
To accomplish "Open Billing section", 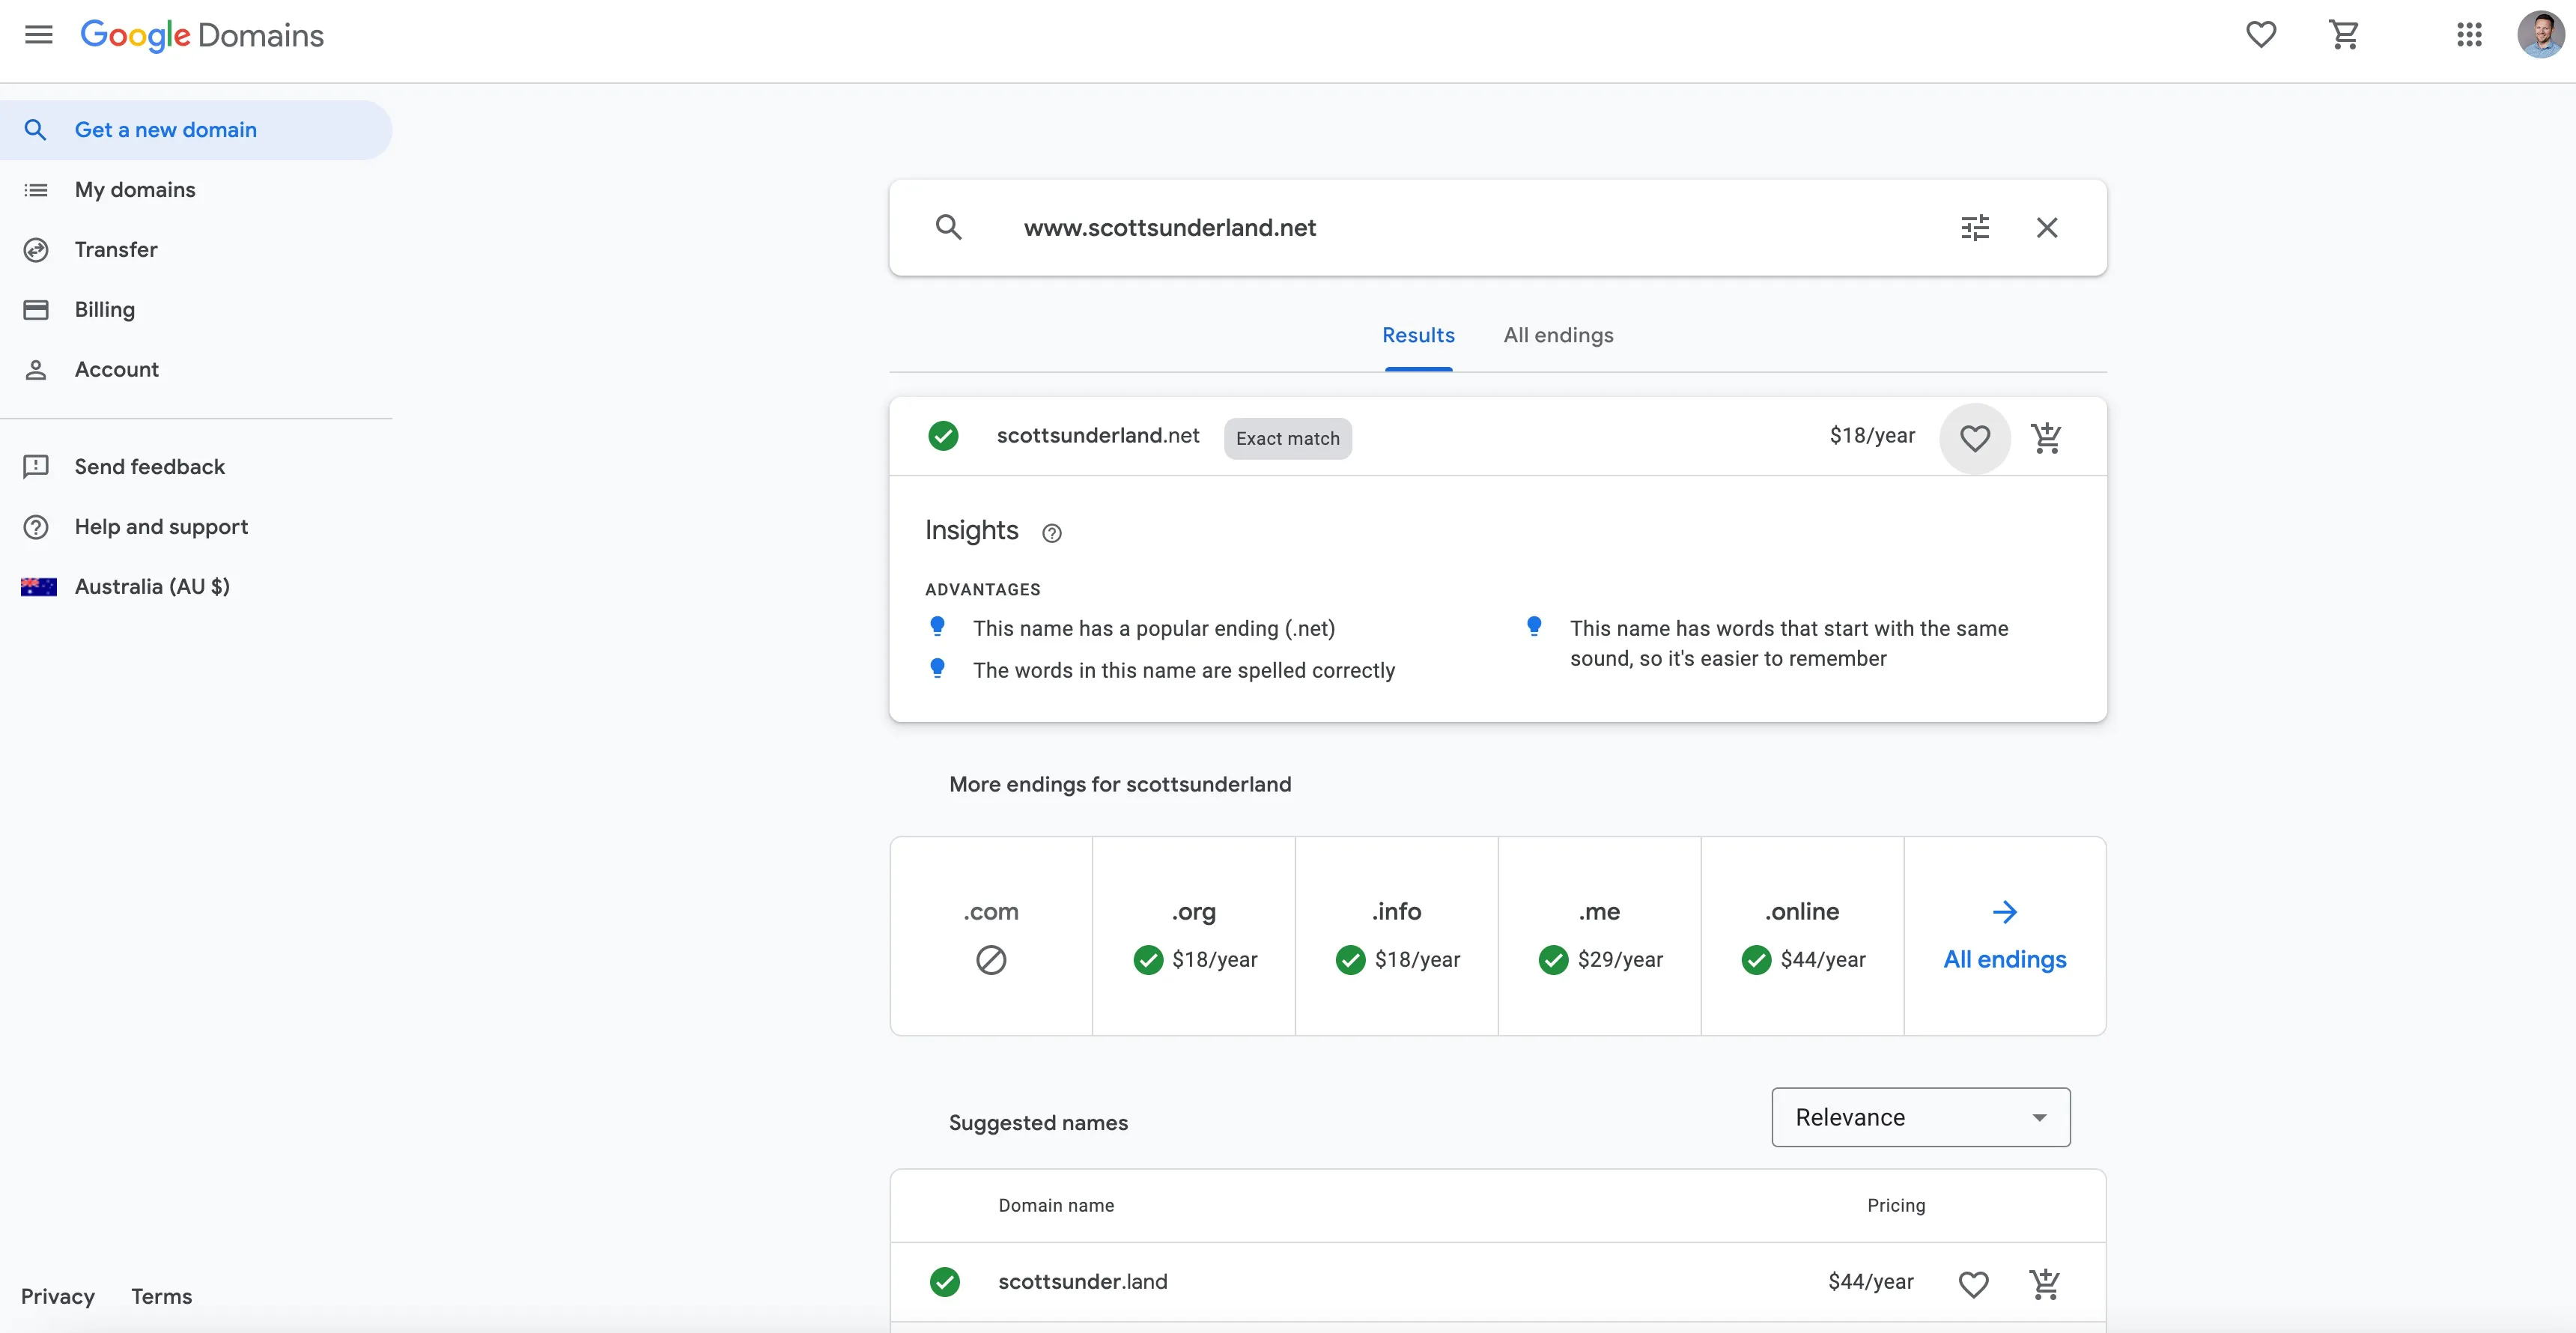I will point(196,310).
